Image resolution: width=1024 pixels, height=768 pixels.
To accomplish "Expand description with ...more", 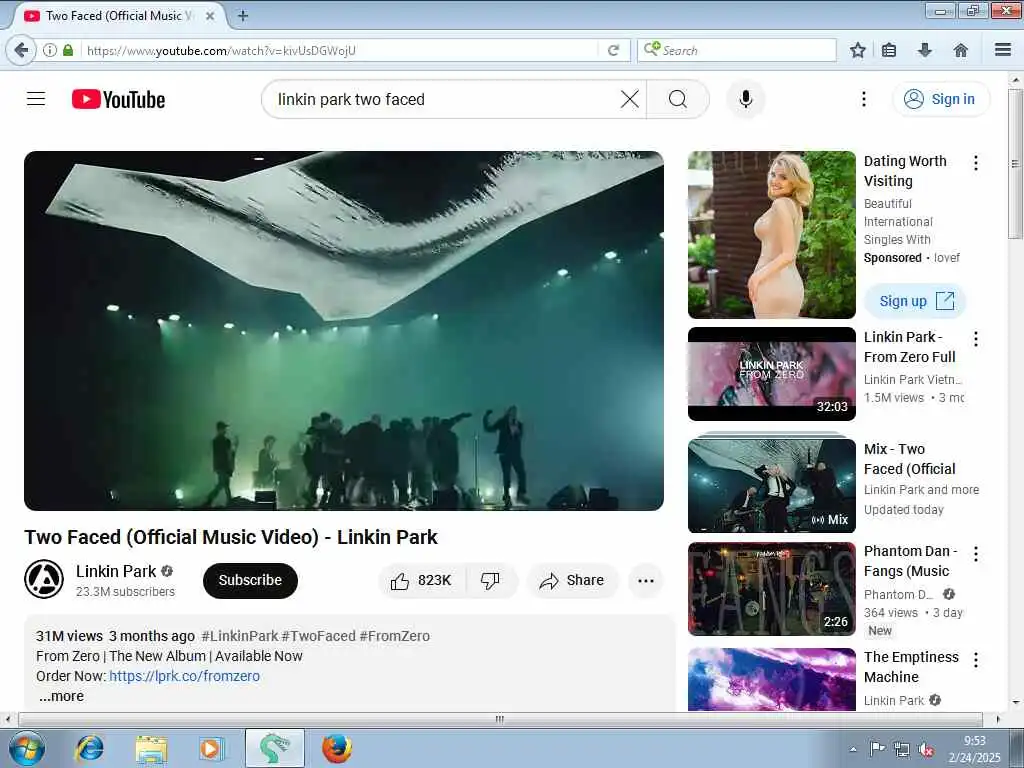I will [61, 696].
